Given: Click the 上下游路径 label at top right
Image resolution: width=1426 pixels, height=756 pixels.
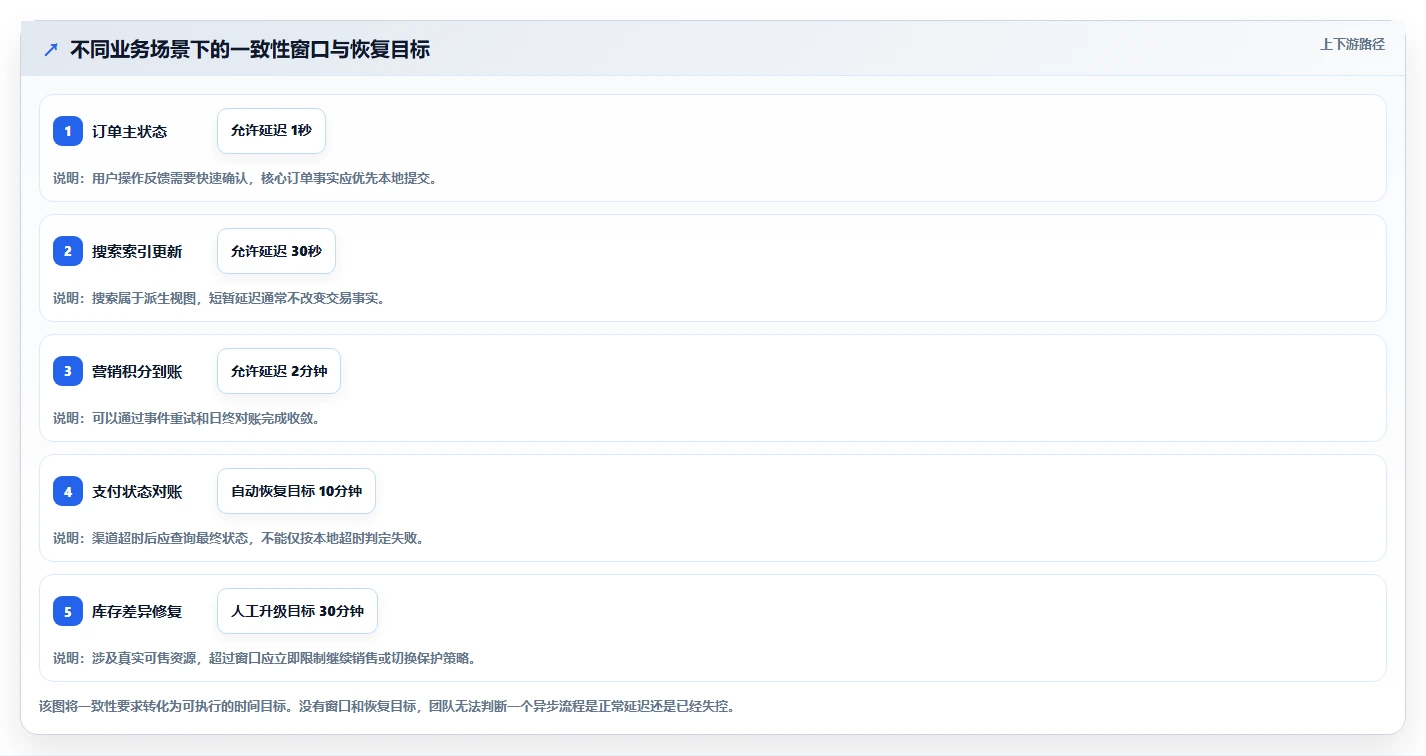Looking at the screenshot, I should pos(1352,44).
